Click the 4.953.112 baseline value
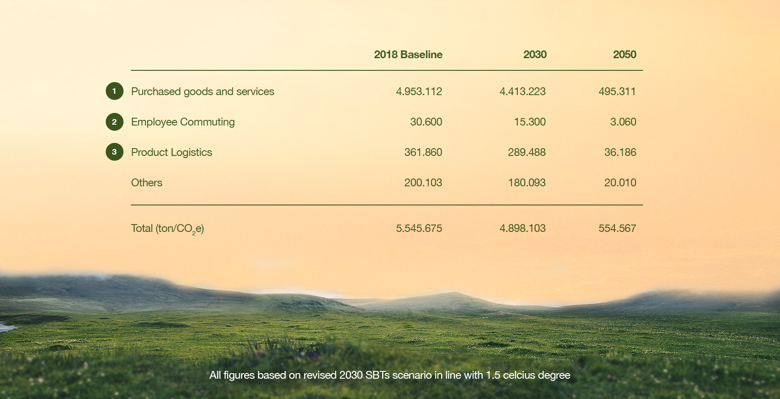The image size is (780, 399). tap(419, 92)
